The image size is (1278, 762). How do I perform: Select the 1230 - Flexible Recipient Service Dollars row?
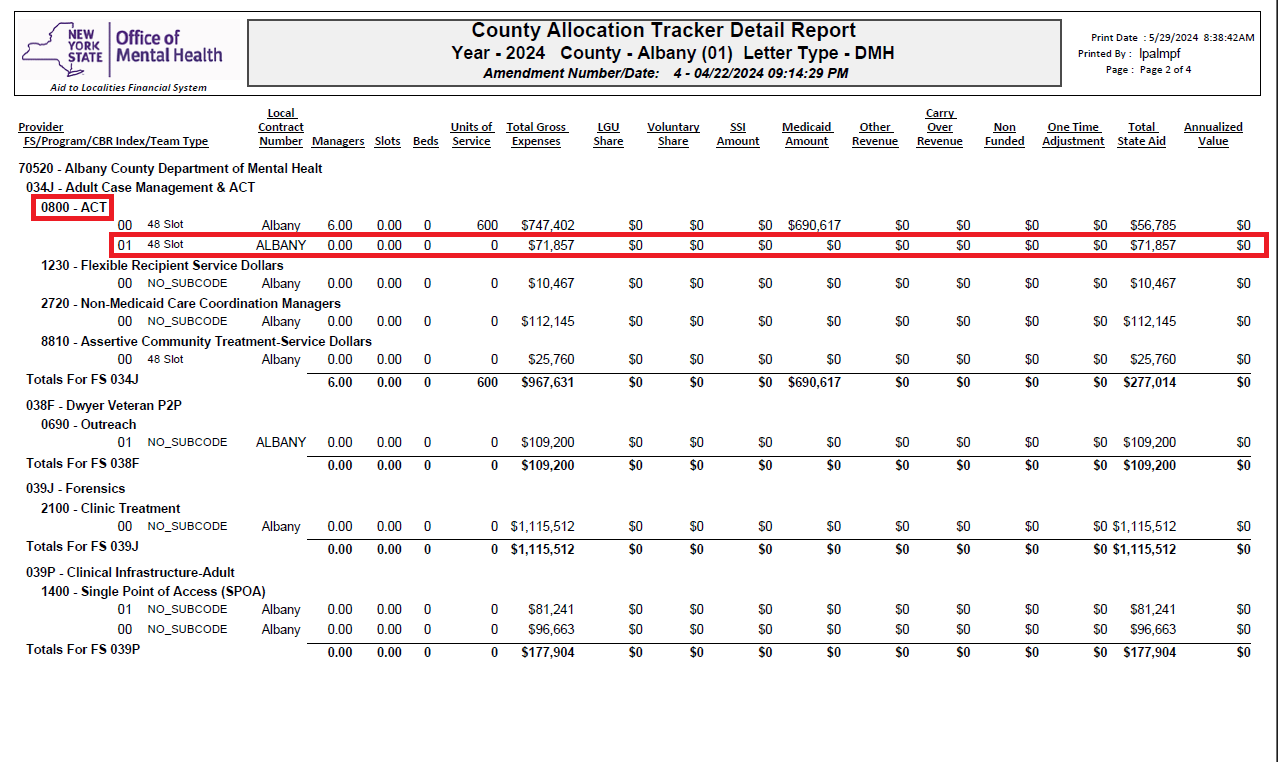[162, 265]
